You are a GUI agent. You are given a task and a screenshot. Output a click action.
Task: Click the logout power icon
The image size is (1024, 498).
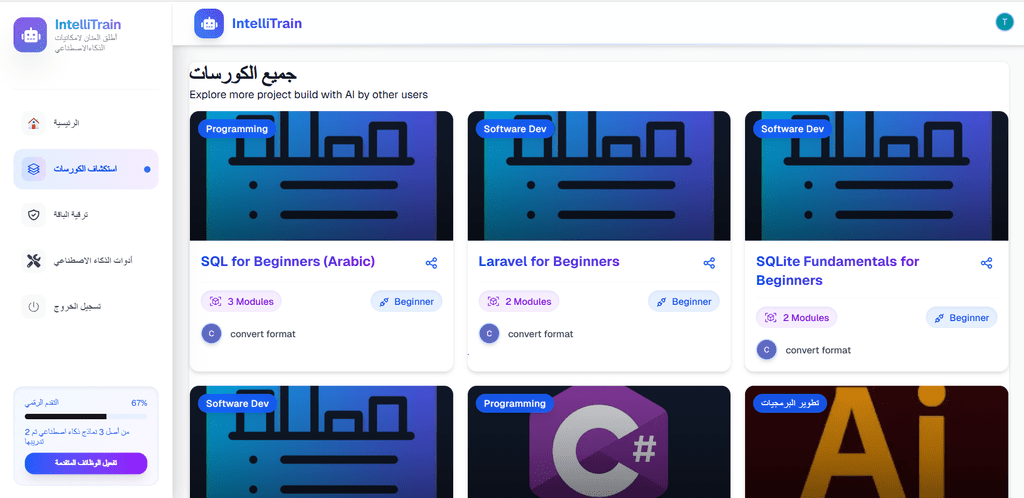pyautogui.click(x=34, y=307)
